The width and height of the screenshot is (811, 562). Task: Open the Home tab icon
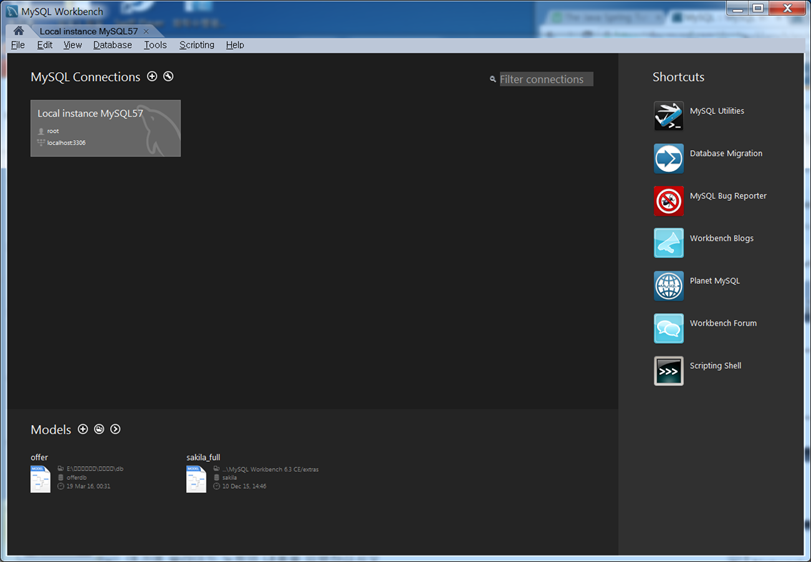point(18,31)
